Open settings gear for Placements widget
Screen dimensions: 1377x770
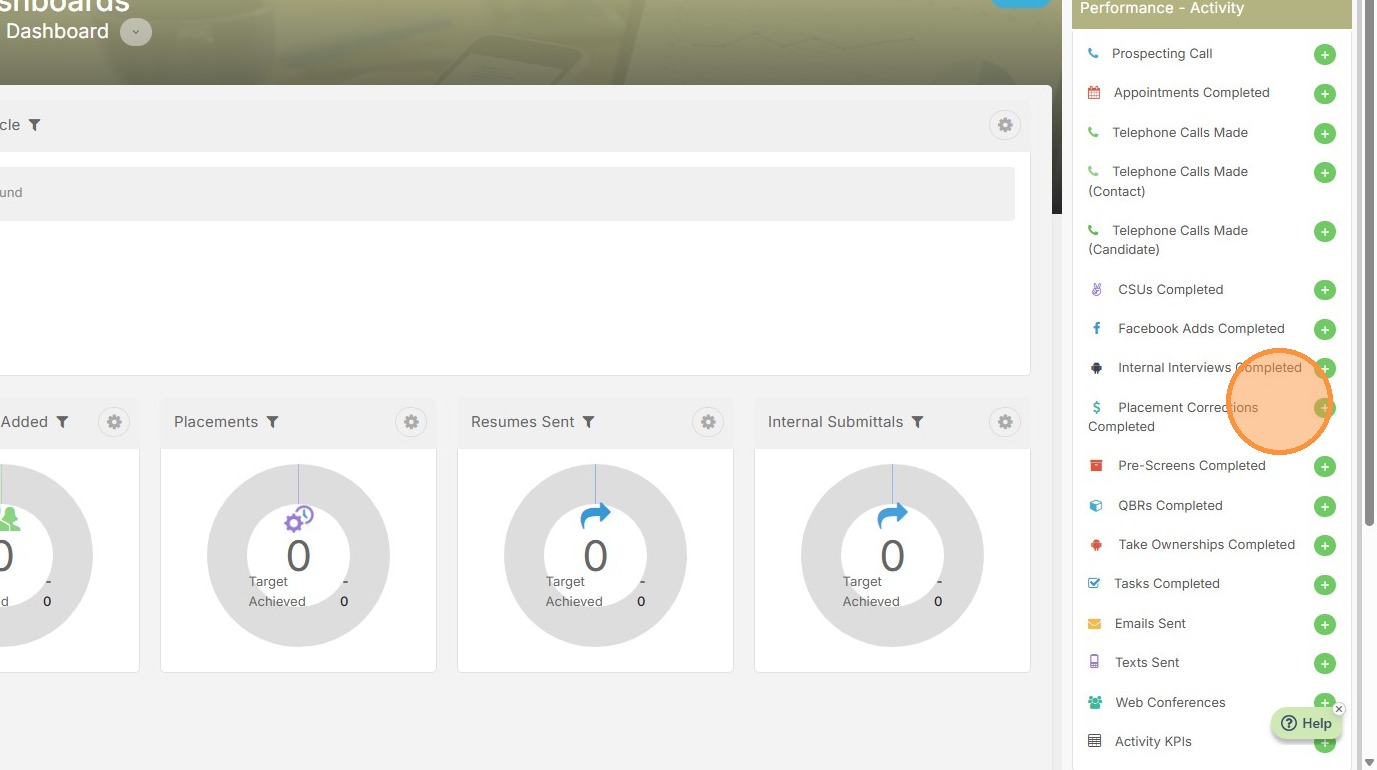tap(411, 422)
